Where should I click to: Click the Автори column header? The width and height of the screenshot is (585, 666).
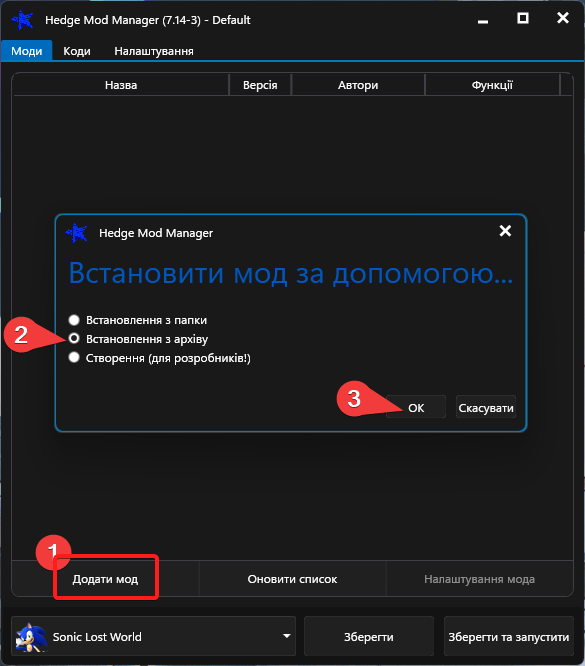click(358, 85)
